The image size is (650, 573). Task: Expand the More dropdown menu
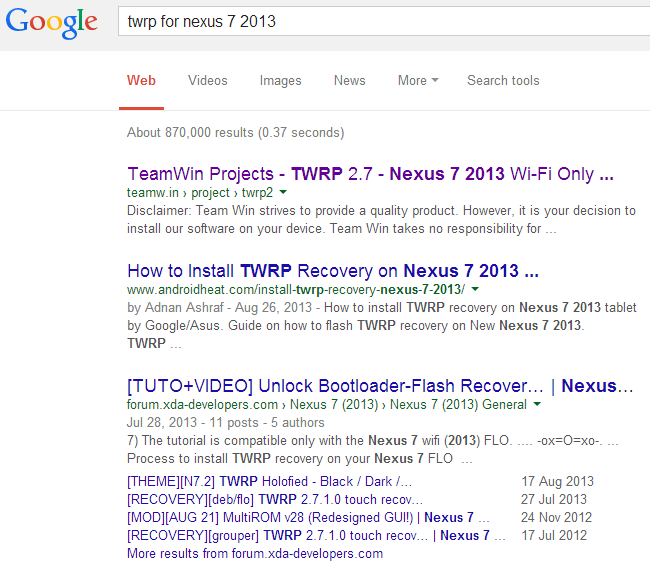[x=417, y=81]
